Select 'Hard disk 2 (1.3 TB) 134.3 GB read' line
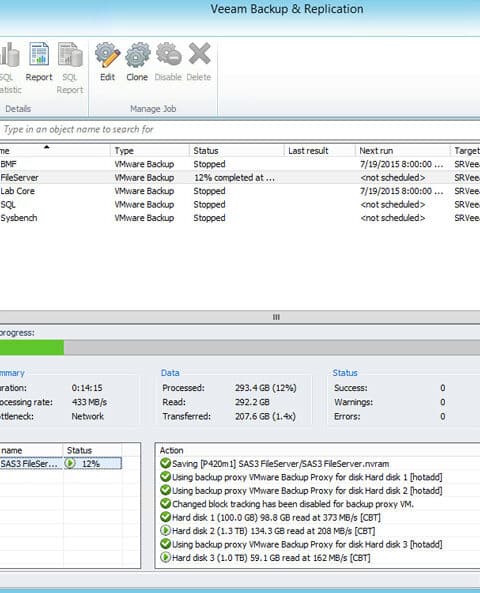This screenshot has height=593, width=480. coord(273,531)
